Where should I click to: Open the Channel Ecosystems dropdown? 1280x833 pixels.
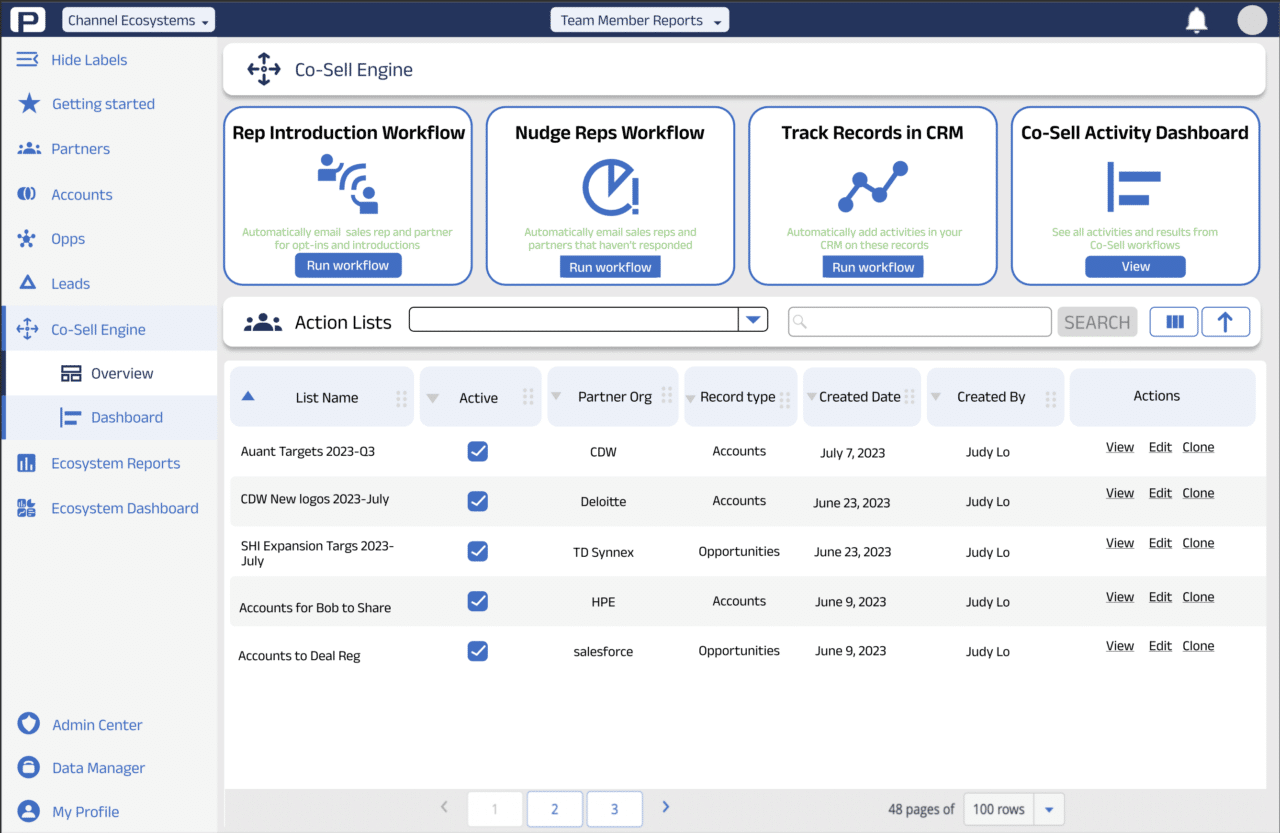coord(138,20)
